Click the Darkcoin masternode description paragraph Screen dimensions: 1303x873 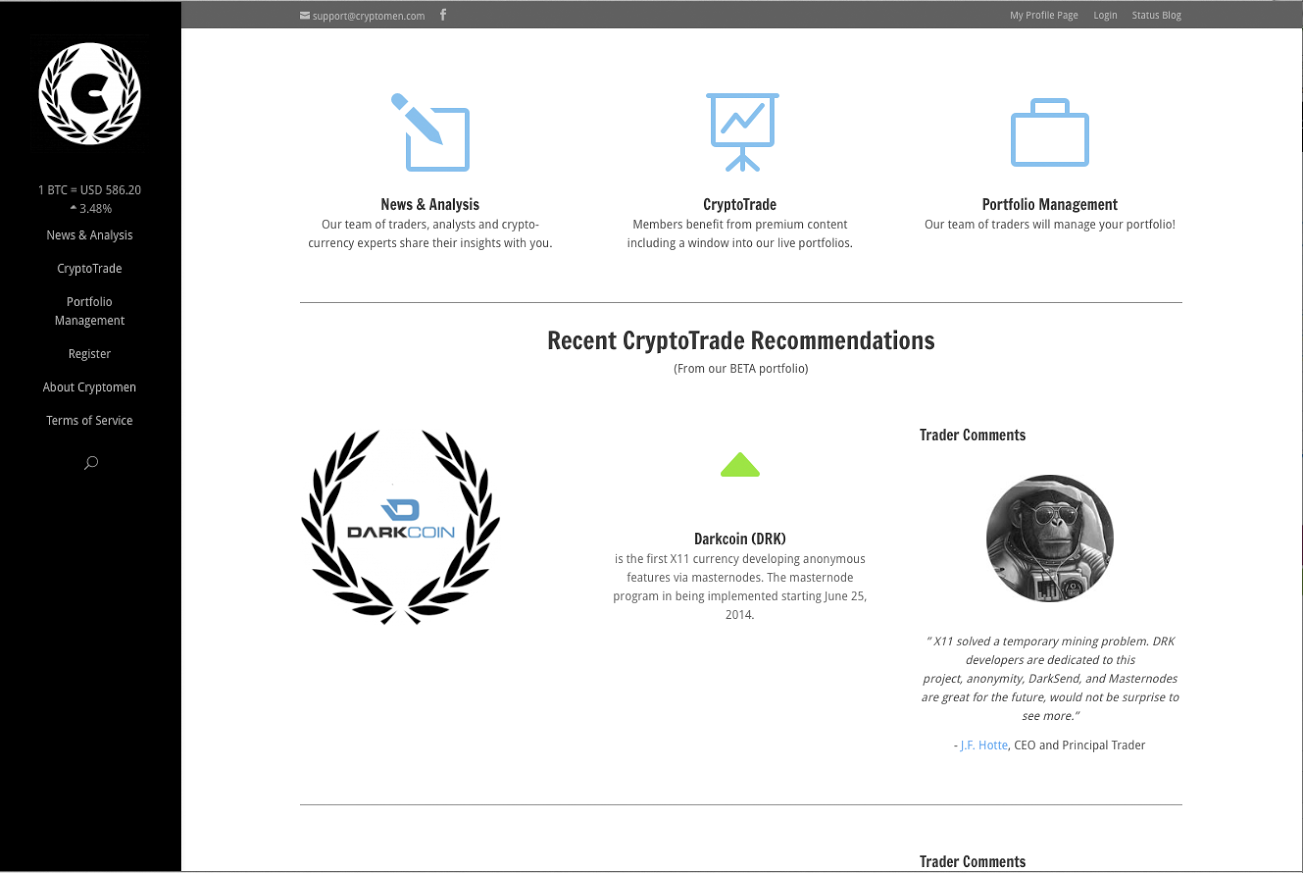point(740,587)
